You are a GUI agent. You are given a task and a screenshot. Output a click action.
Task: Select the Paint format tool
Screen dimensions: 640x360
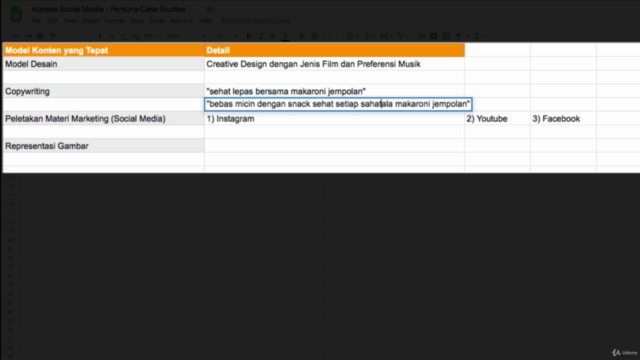(x=52, y=36)
